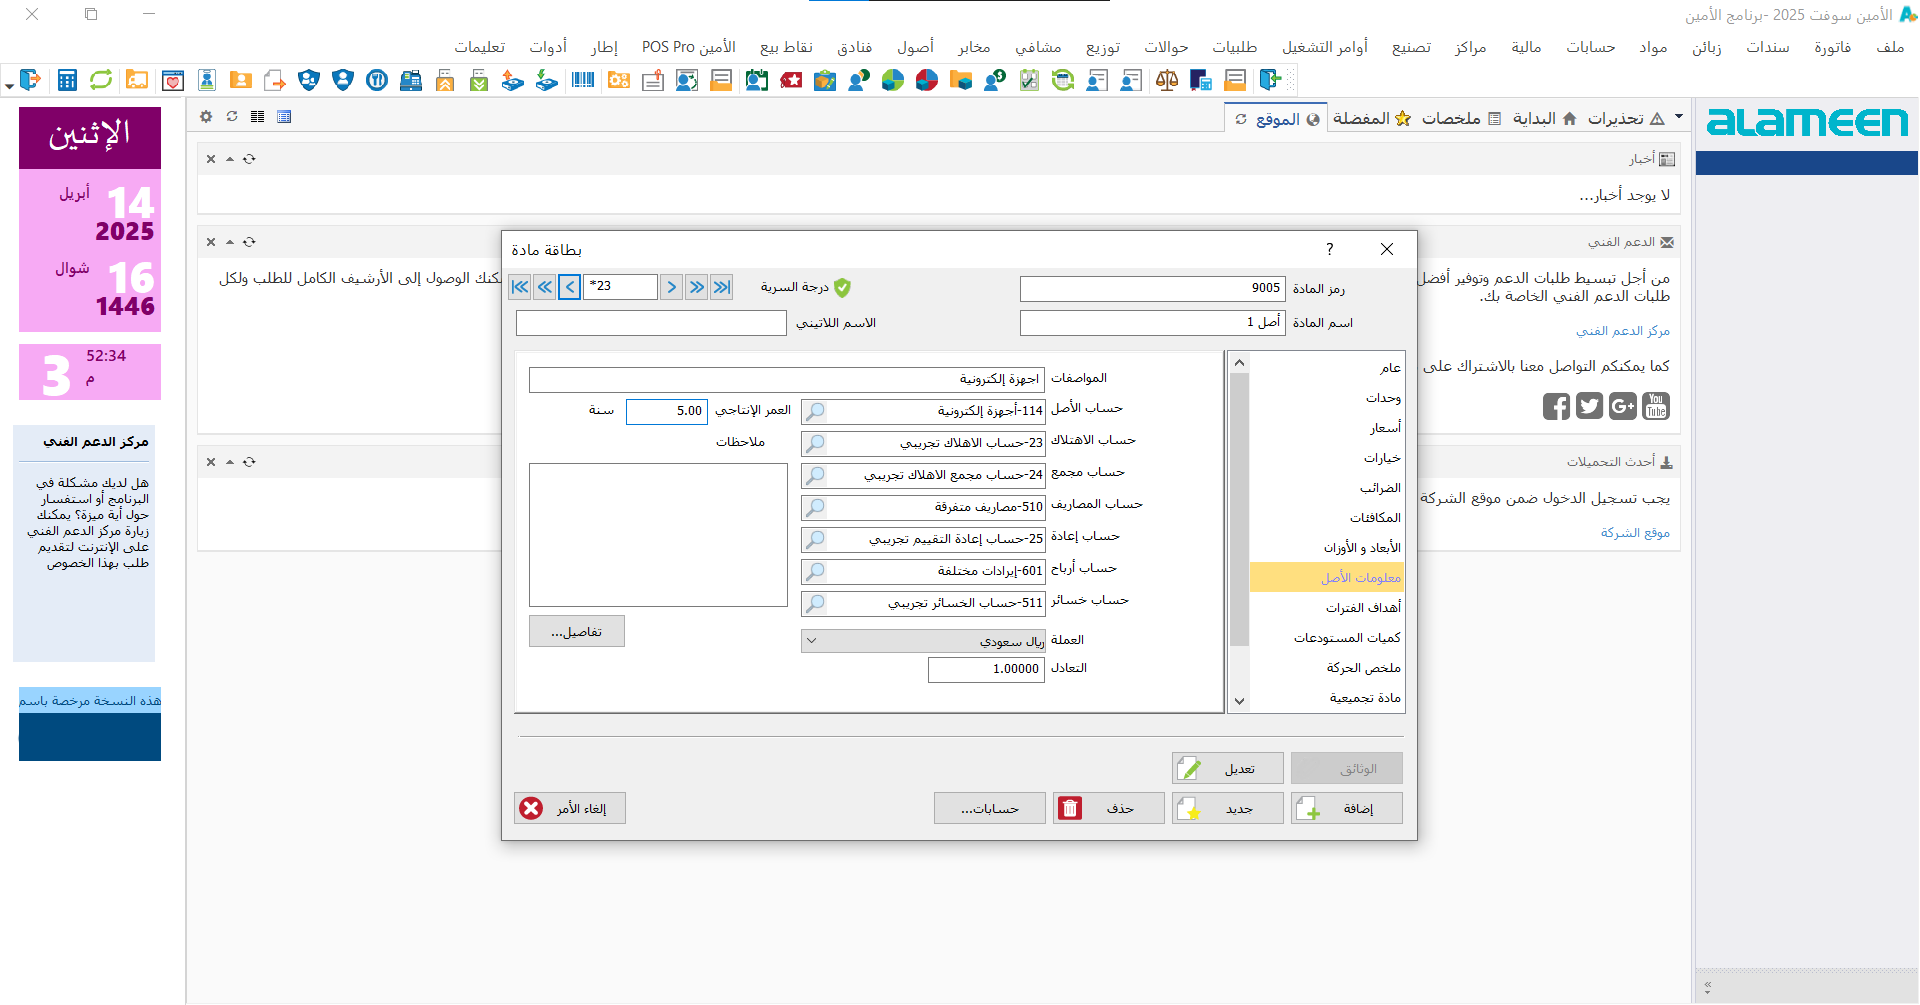Expand the العملة currency dropdown

coord(812,641)
